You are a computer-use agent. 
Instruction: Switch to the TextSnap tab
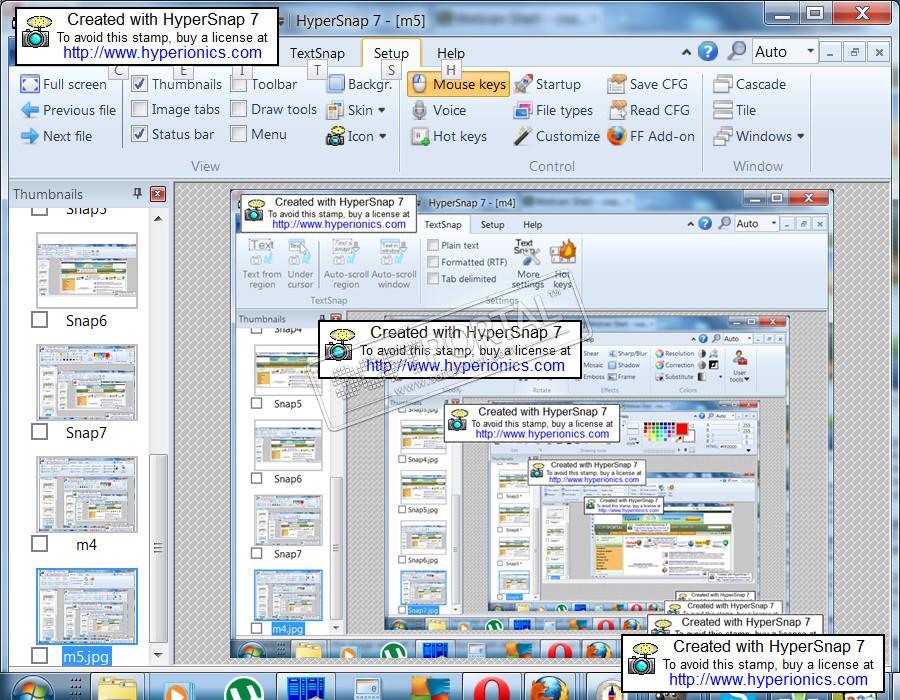pyautogui.click(x=317, y=53)
